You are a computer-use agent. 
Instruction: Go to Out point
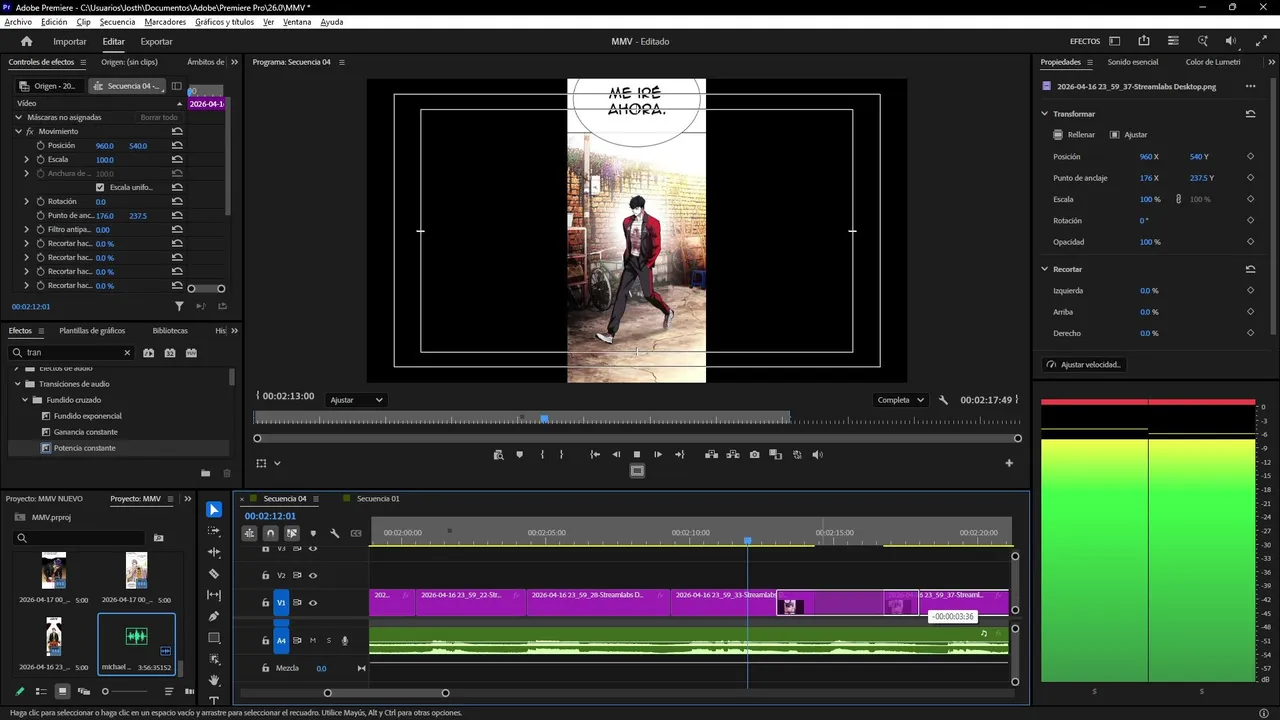[680, 454]
